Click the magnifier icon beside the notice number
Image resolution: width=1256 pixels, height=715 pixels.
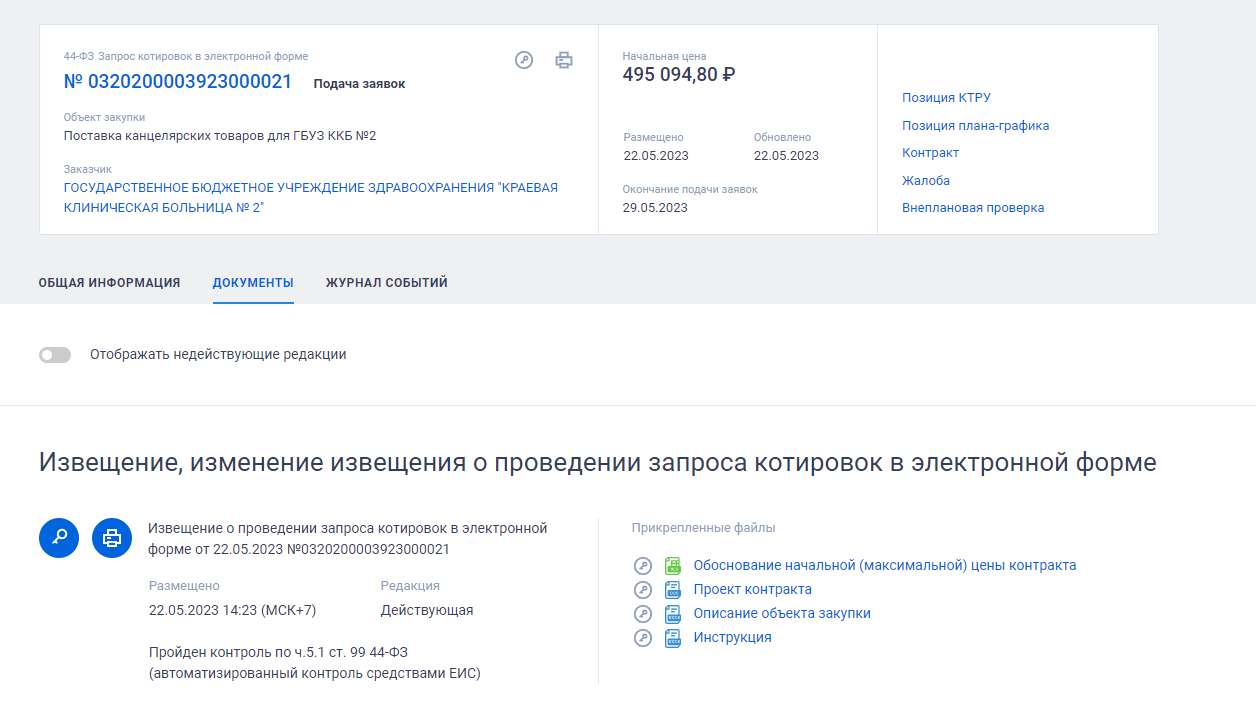tap(523, 60)
